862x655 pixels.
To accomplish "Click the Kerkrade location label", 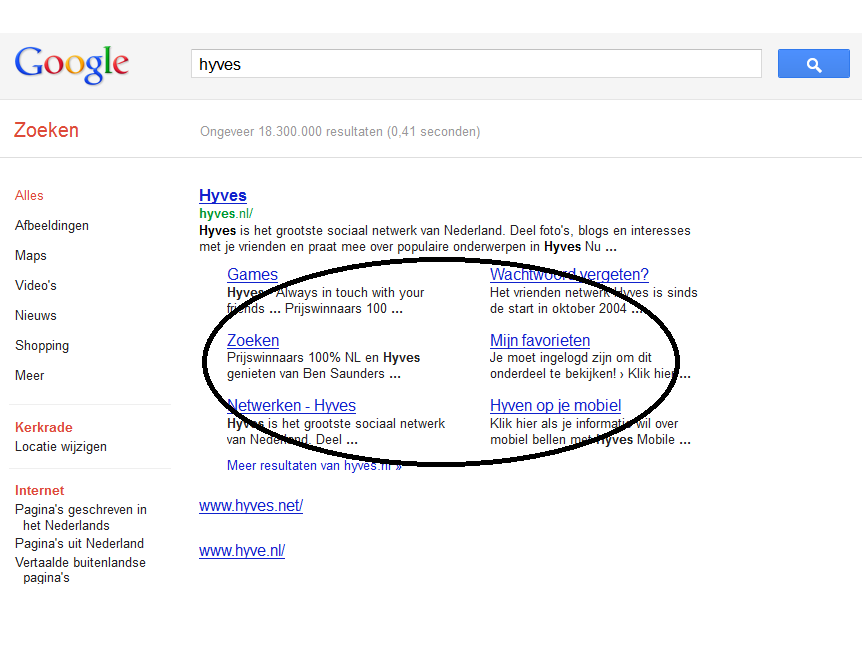I will pyautogui.click(x=43, y=427).
